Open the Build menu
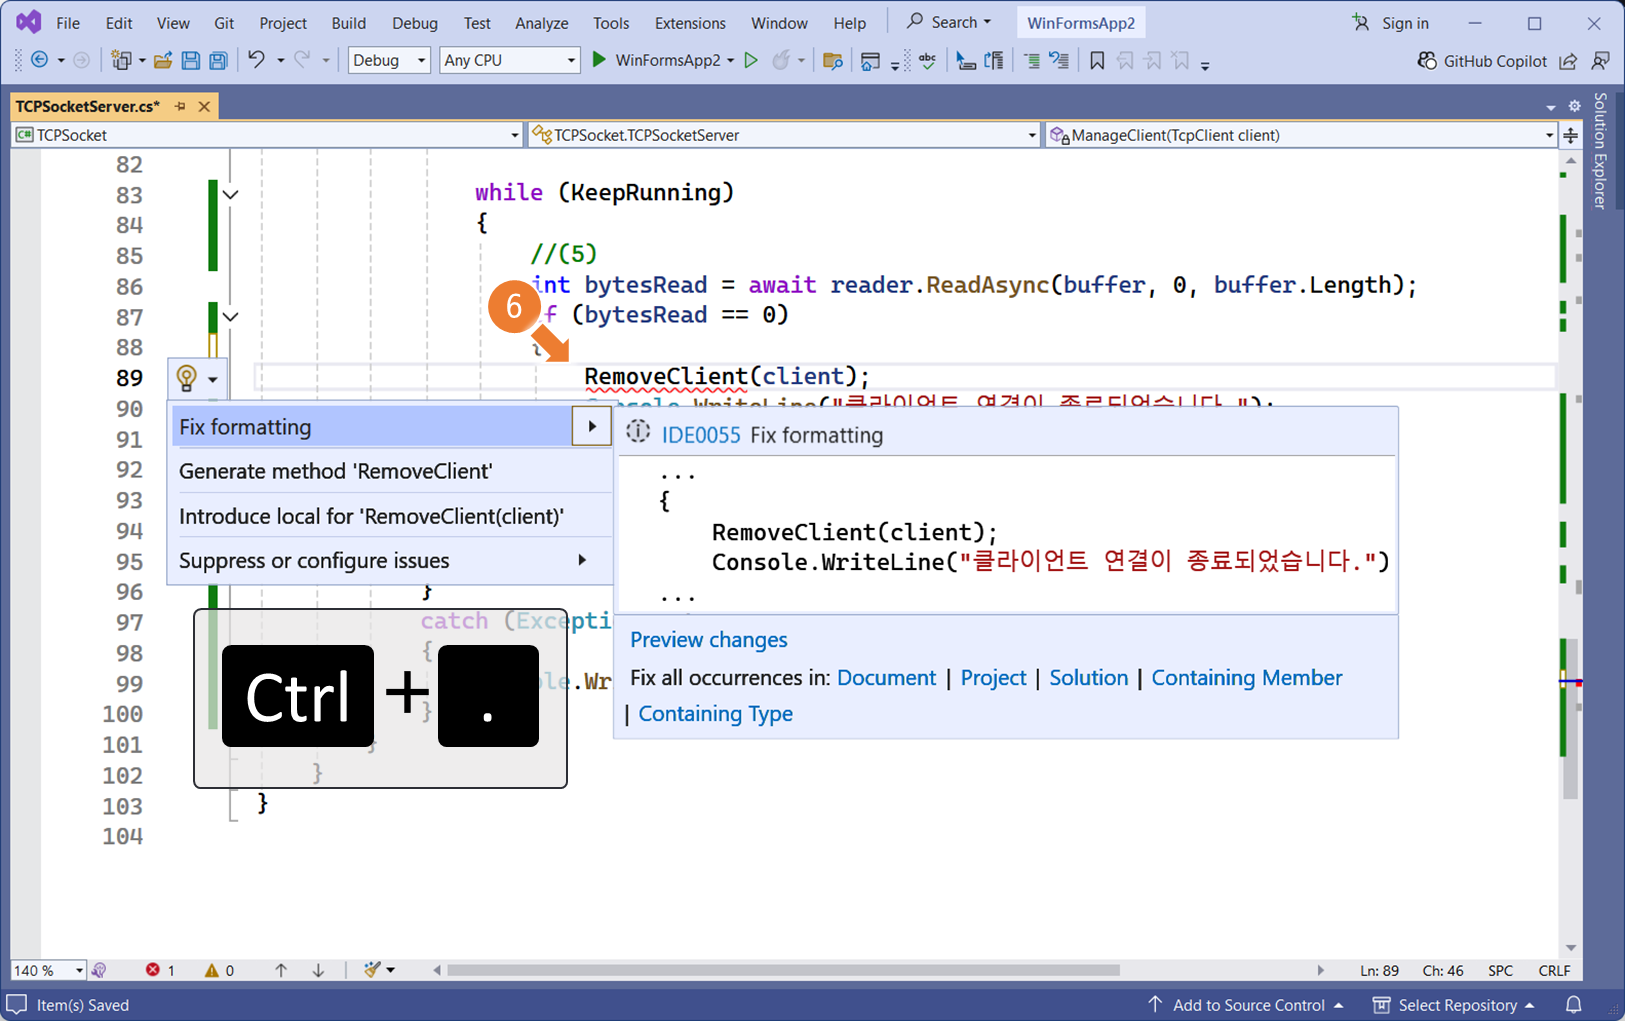This screenshot has width=1625, height=1021. [348, 23]
